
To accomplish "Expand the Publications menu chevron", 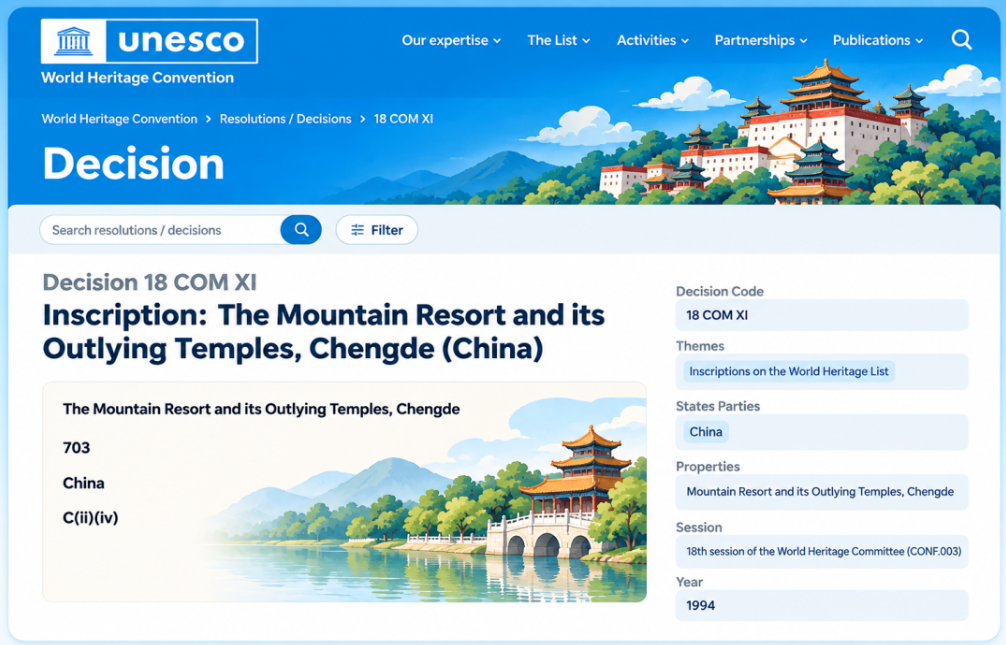I will click(x=919, y=41).
